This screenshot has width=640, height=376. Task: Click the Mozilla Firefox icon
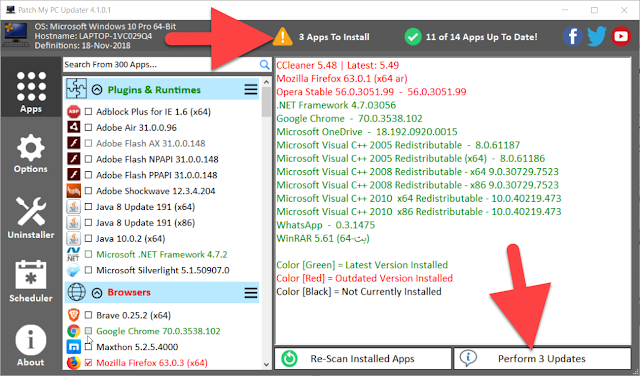tap(73, 363)
